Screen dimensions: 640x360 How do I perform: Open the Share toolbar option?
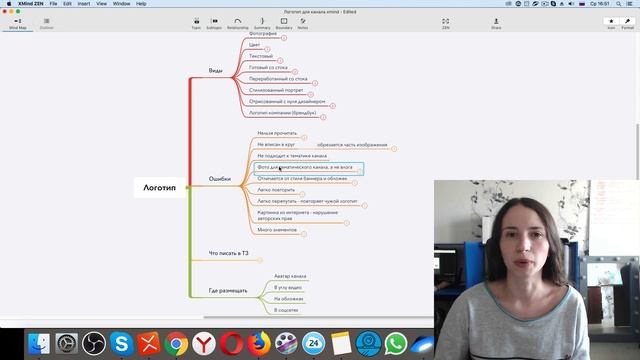pyautogui.click(x=496, y=24)
